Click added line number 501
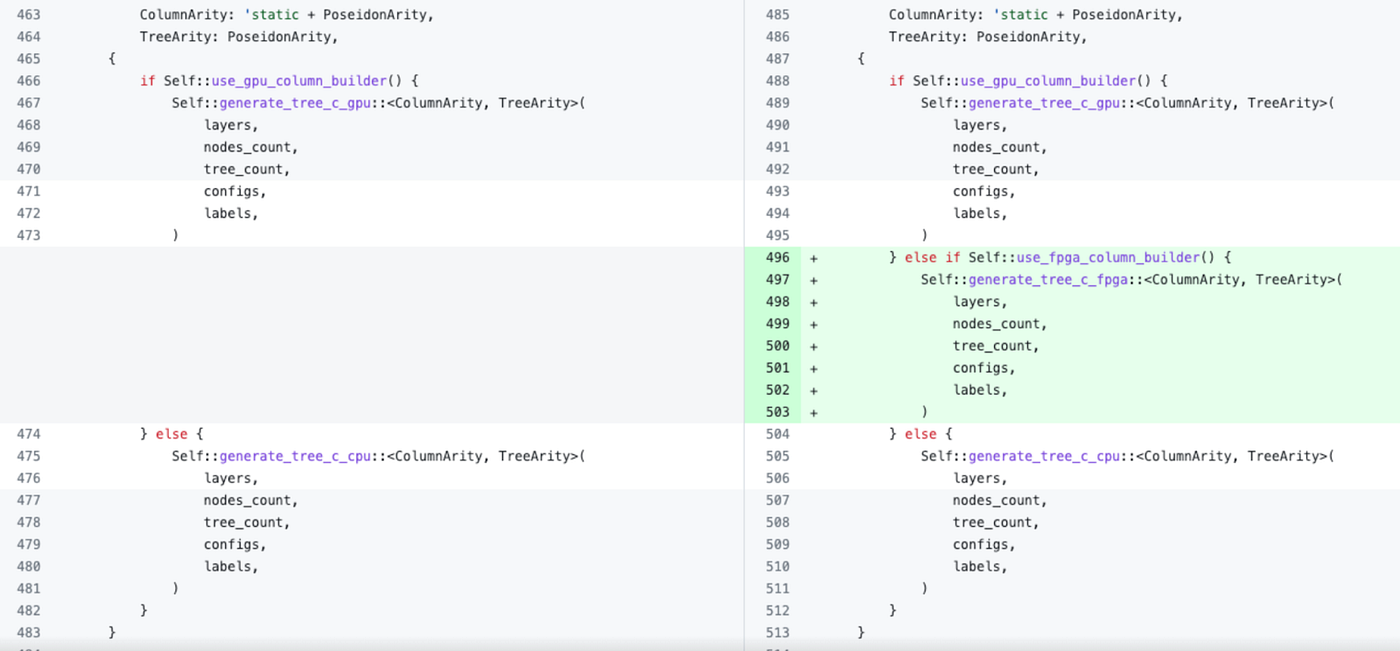This screenshot has width=1400, height=651. (777, 368)
